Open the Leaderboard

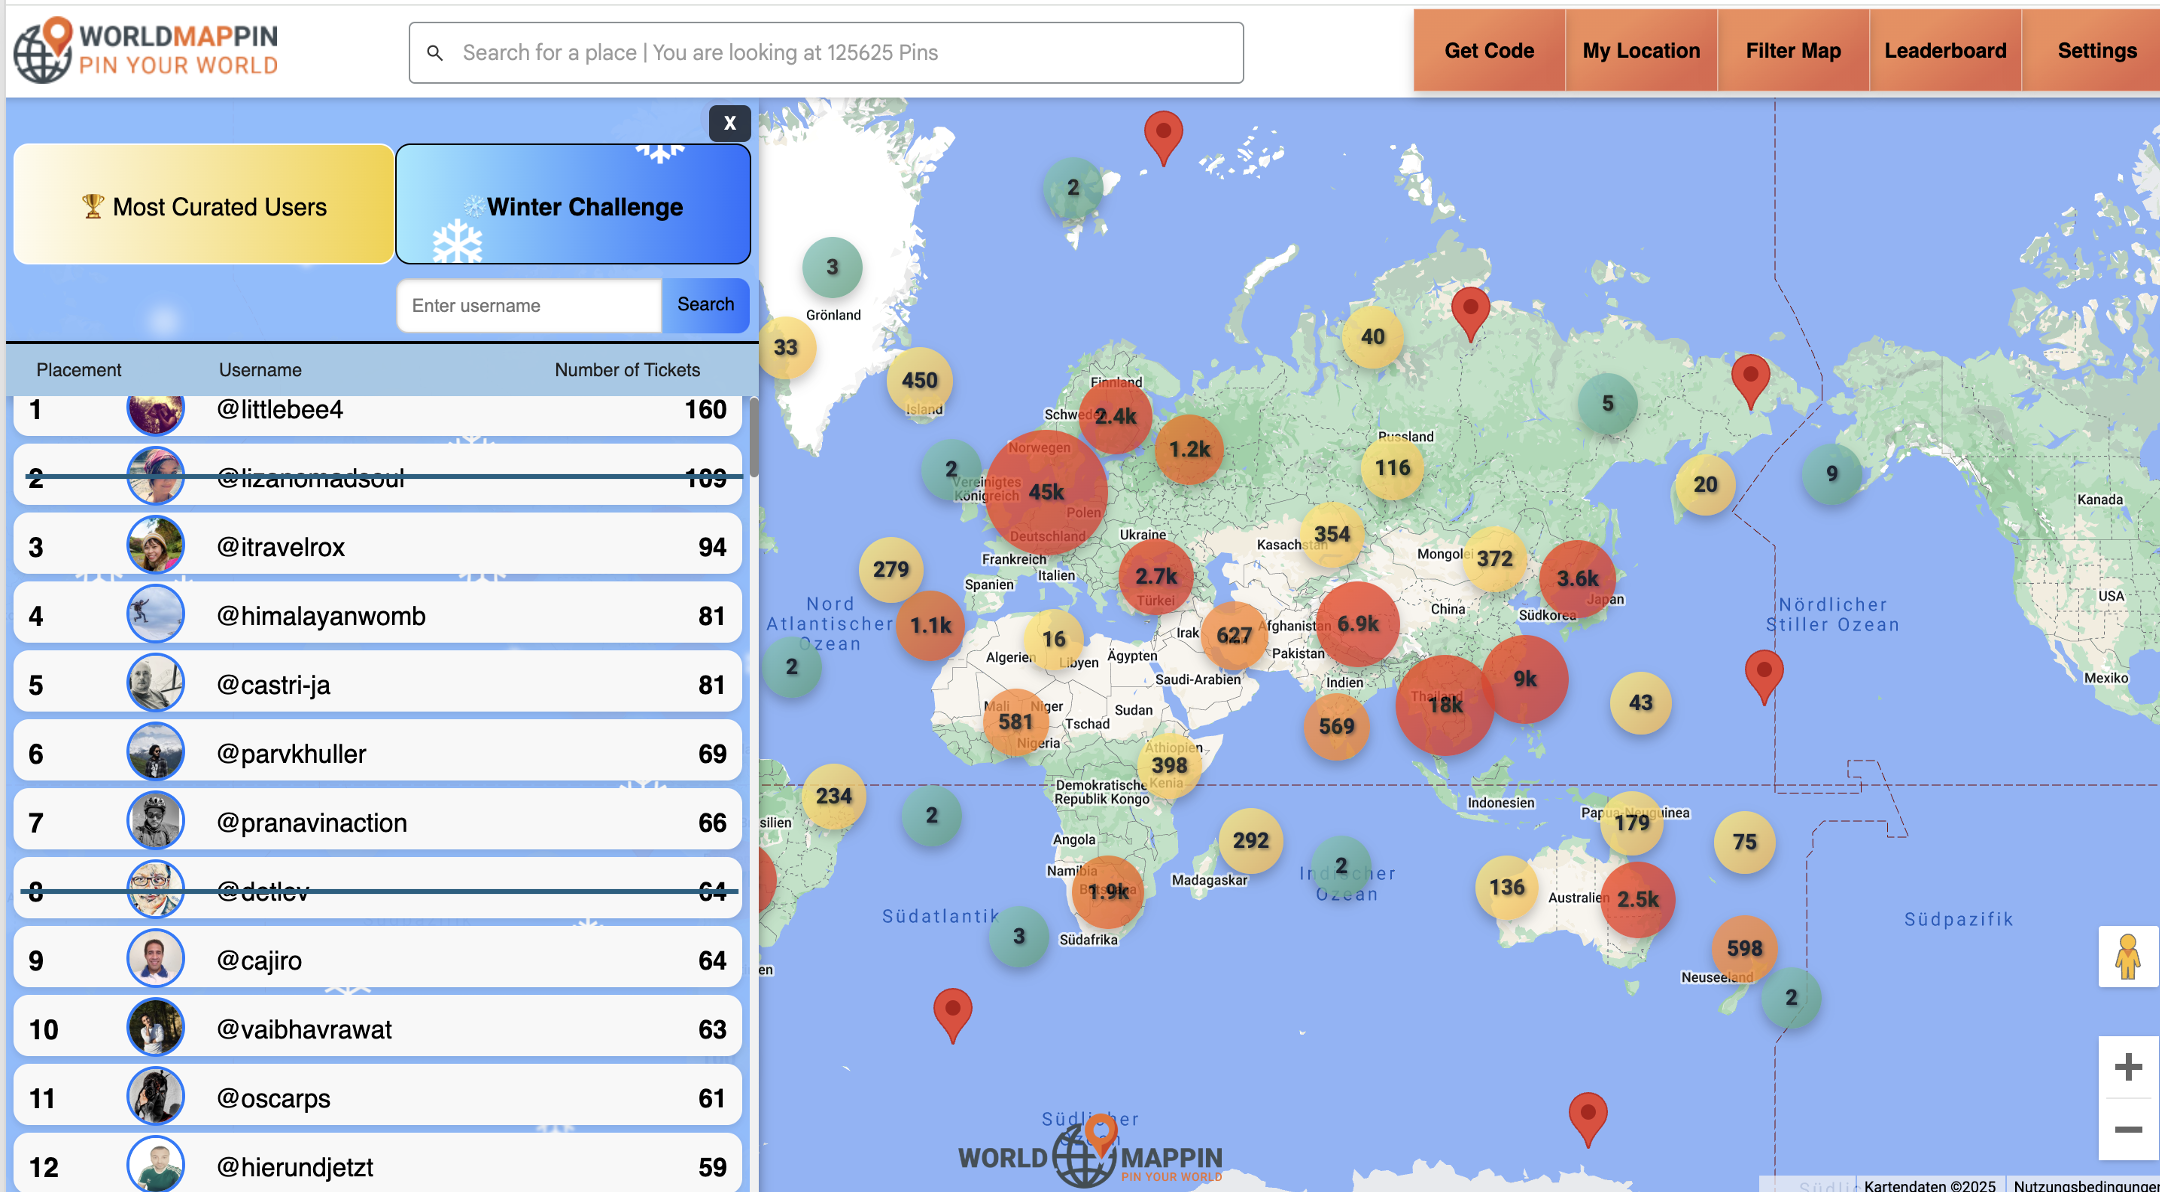[1945, 51]
